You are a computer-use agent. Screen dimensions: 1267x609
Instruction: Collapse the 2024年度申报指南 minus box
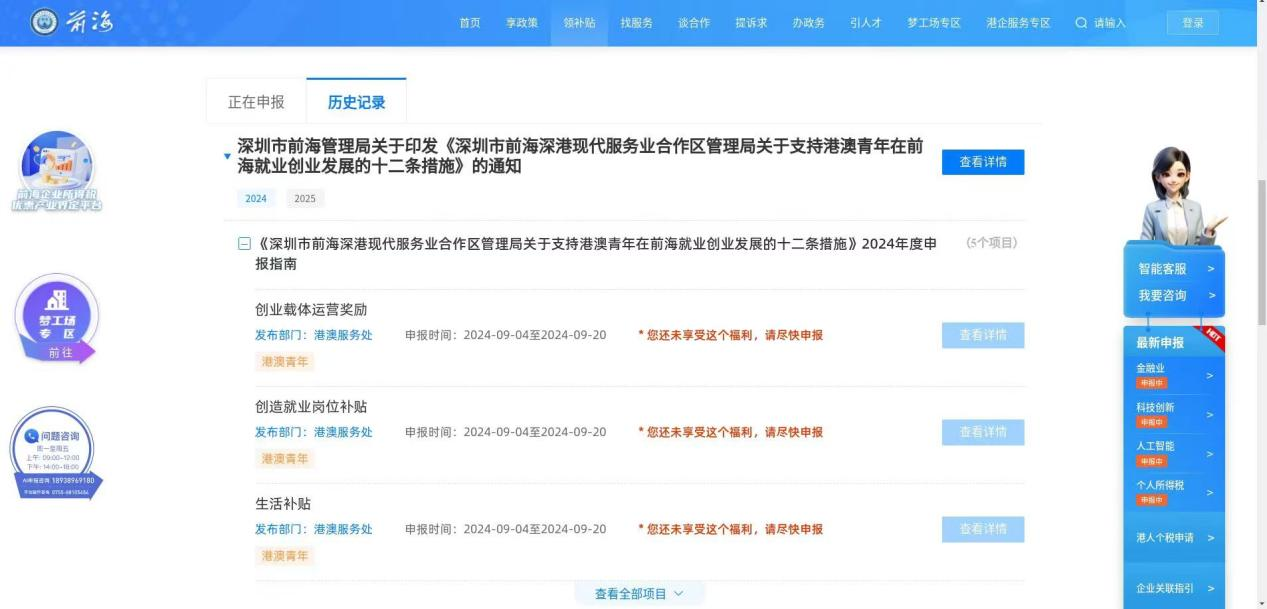pyautogui.click(x=244, y=244)
